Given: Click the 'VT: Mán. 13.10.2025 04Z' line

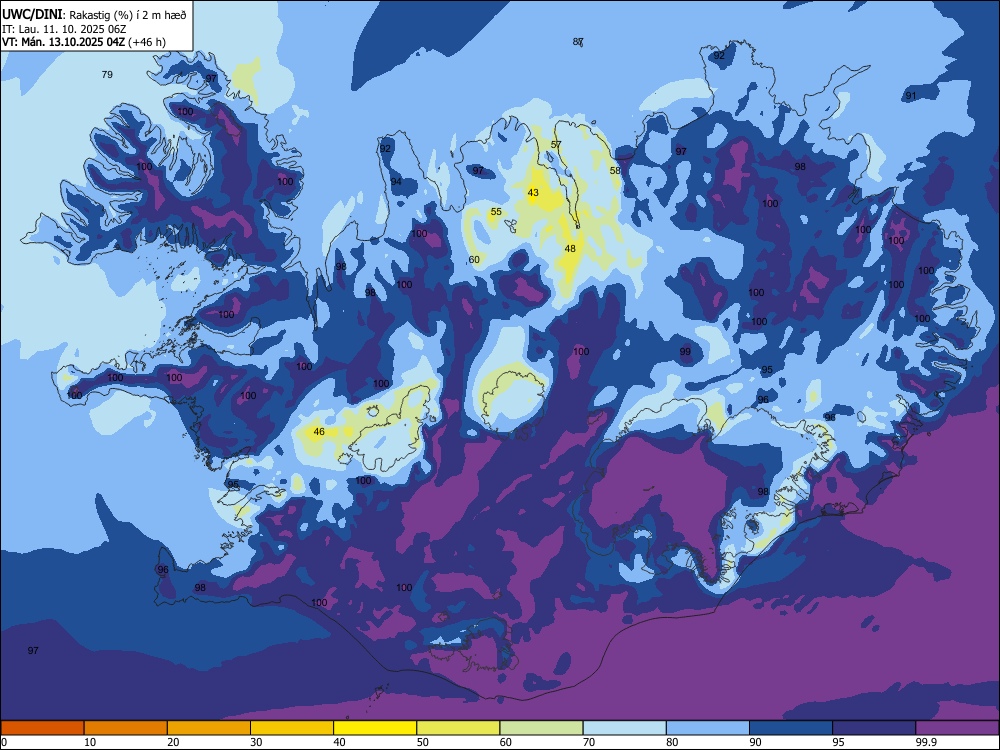Looking at the screenshot, I should tap(64, 42).
